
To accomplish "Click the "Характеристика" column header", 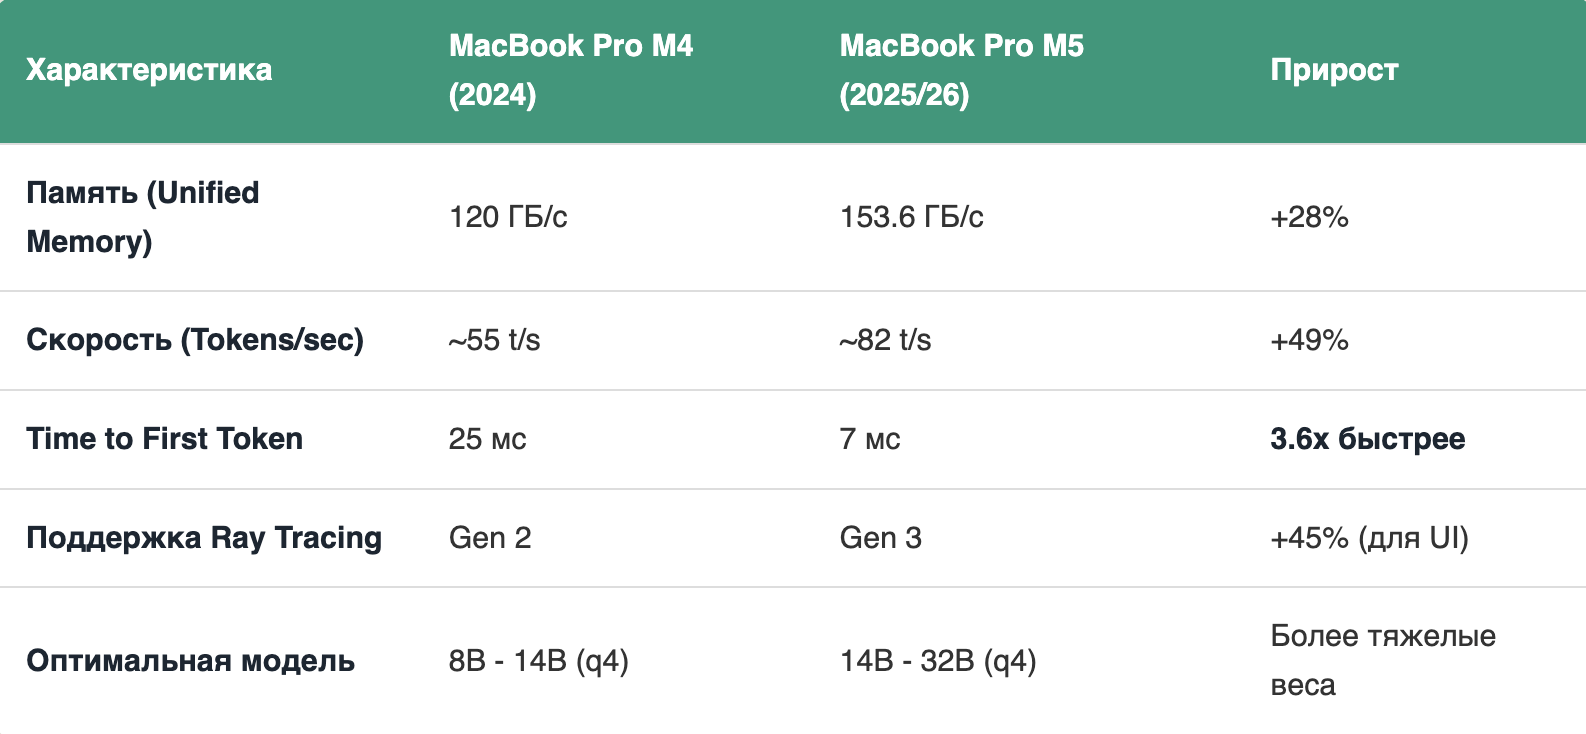I will (x=149, y=70).
